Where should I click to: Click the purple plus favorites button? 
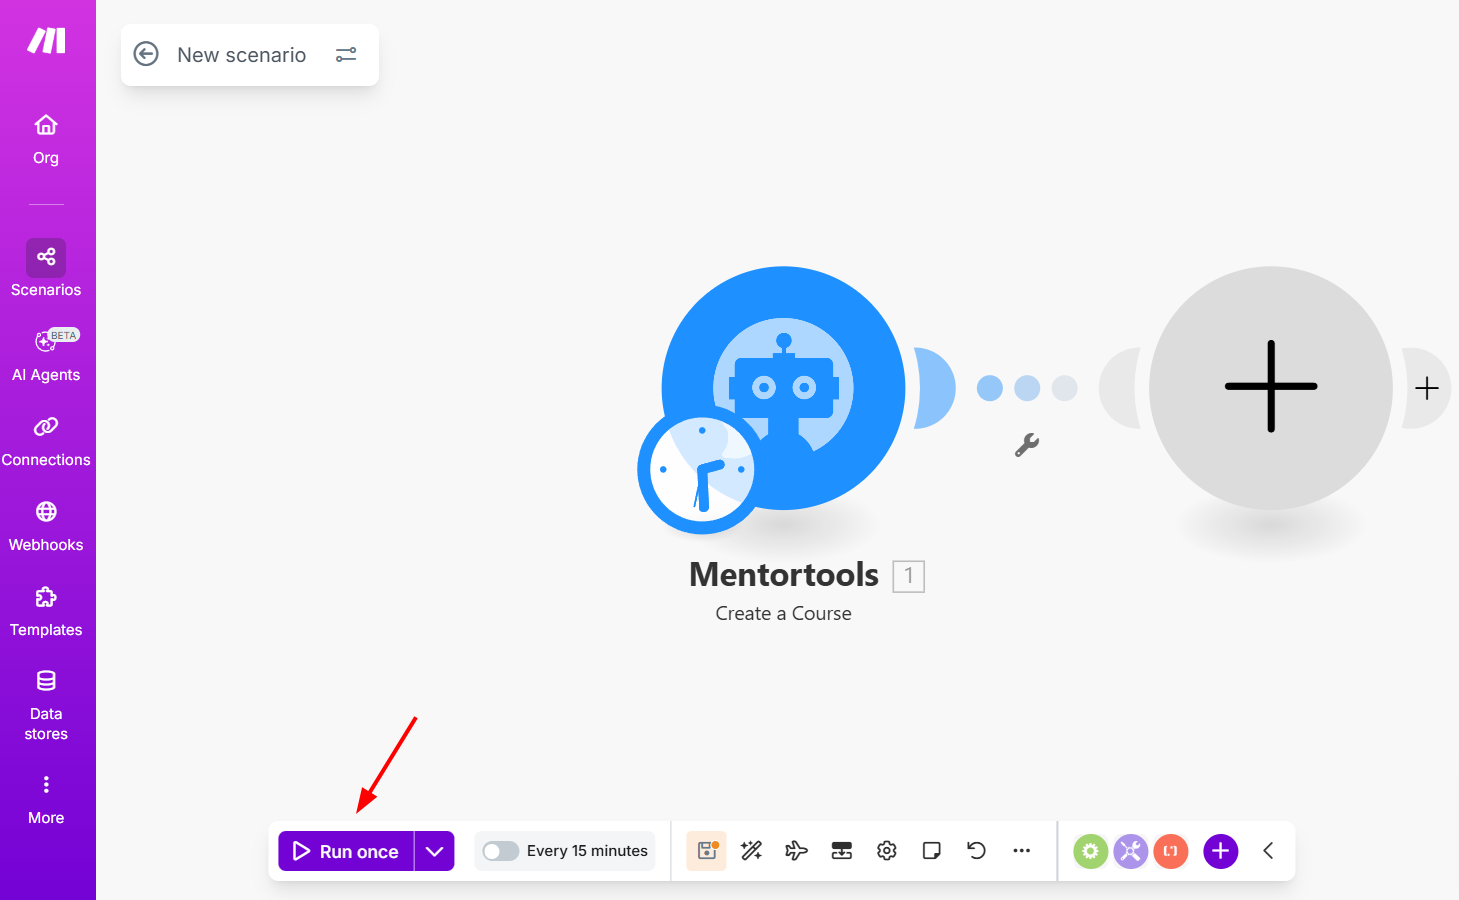click(1220, 851)
